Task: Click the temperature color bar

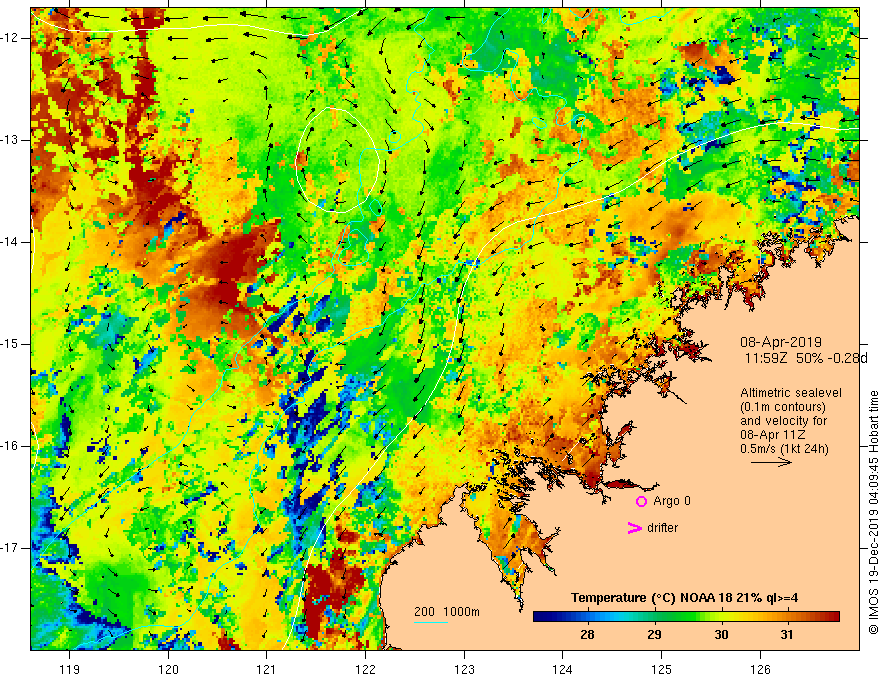Action: (x=686, y=617)
